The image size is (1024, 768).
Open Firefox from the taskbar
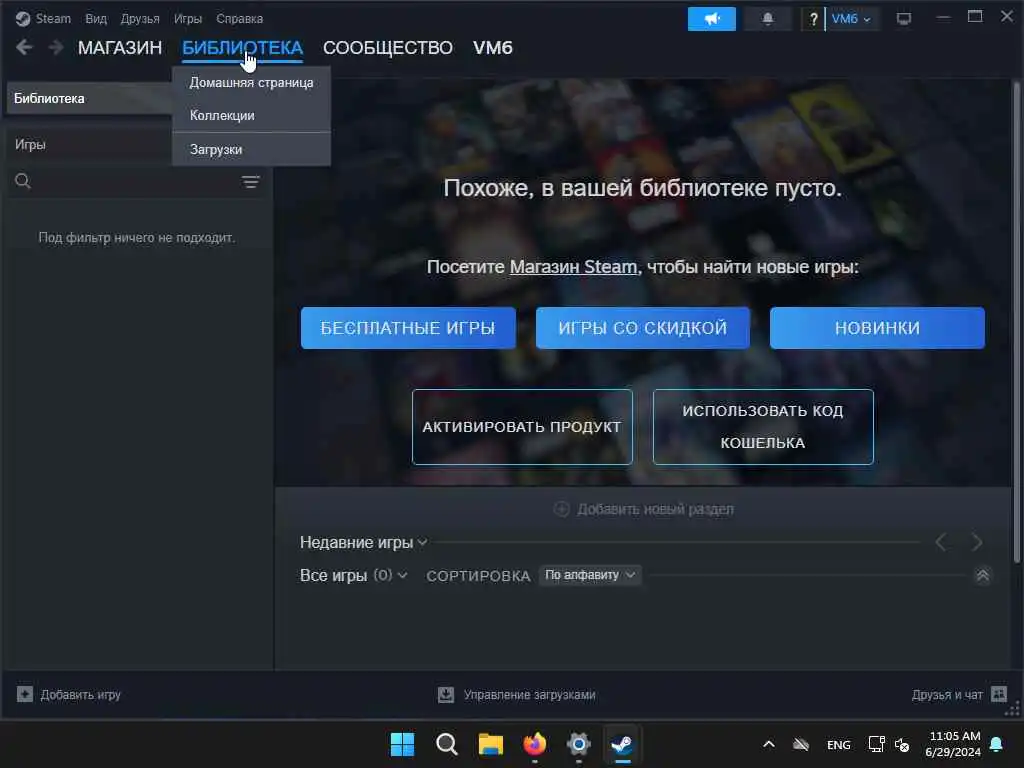[535, 744]
